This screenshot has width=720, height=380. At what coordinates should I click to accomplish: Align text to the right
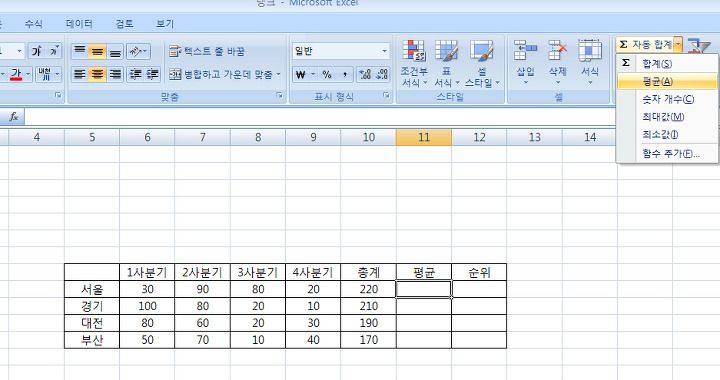pyautogui.click(x=115, y=74)
